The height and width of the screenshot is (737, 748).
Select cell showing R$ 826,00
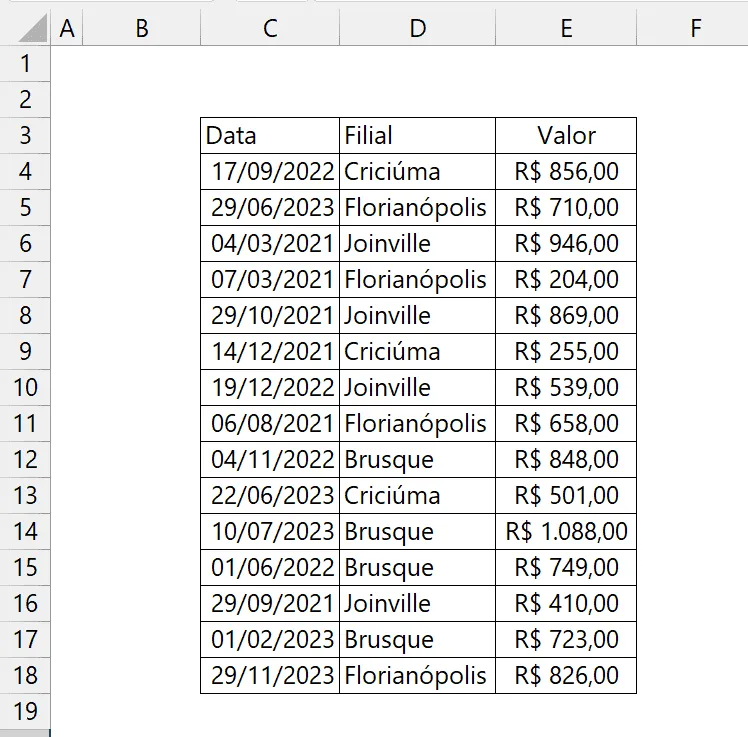pyautogui.click(x=566, y=675)
